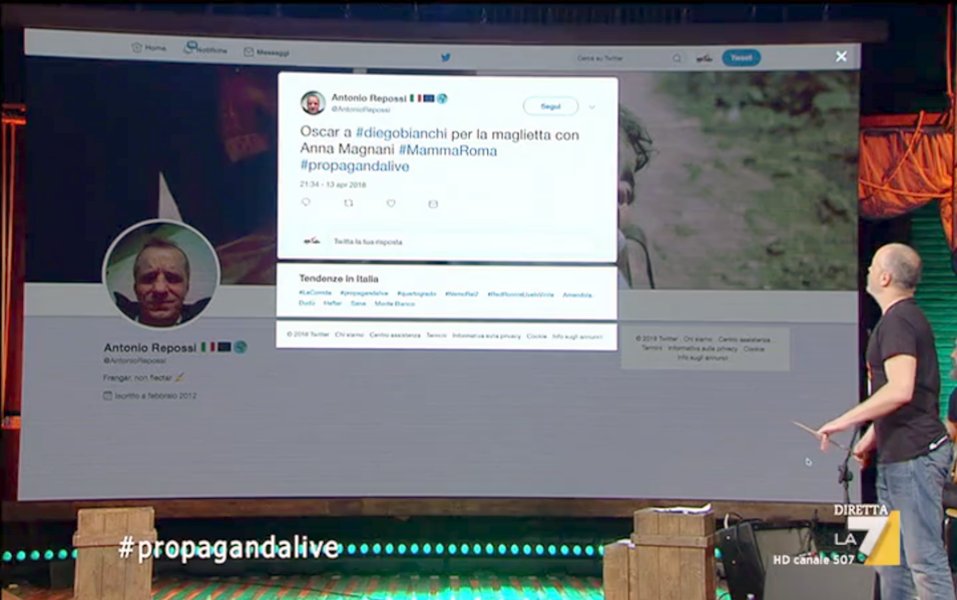The width and height of the screenshot is (957, 600).
Task: Click @AntonioRepossi handle in tweet card
Action: click(x=361, y=109)
